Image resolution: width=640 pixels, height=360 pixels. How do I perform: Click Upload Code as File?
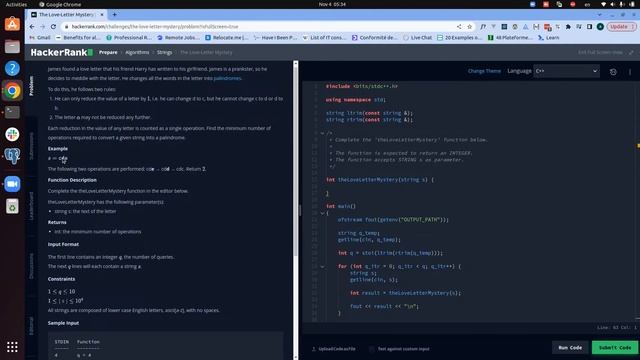coord(333,349)
